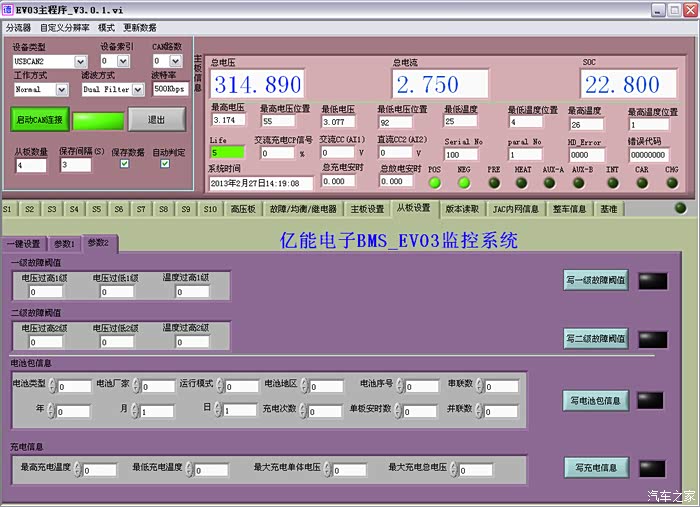The height and width of the screenshot is (507, 700).
Task: Click the 从板数量 input field
Action: pyautogui.click(x=30, y=165)
